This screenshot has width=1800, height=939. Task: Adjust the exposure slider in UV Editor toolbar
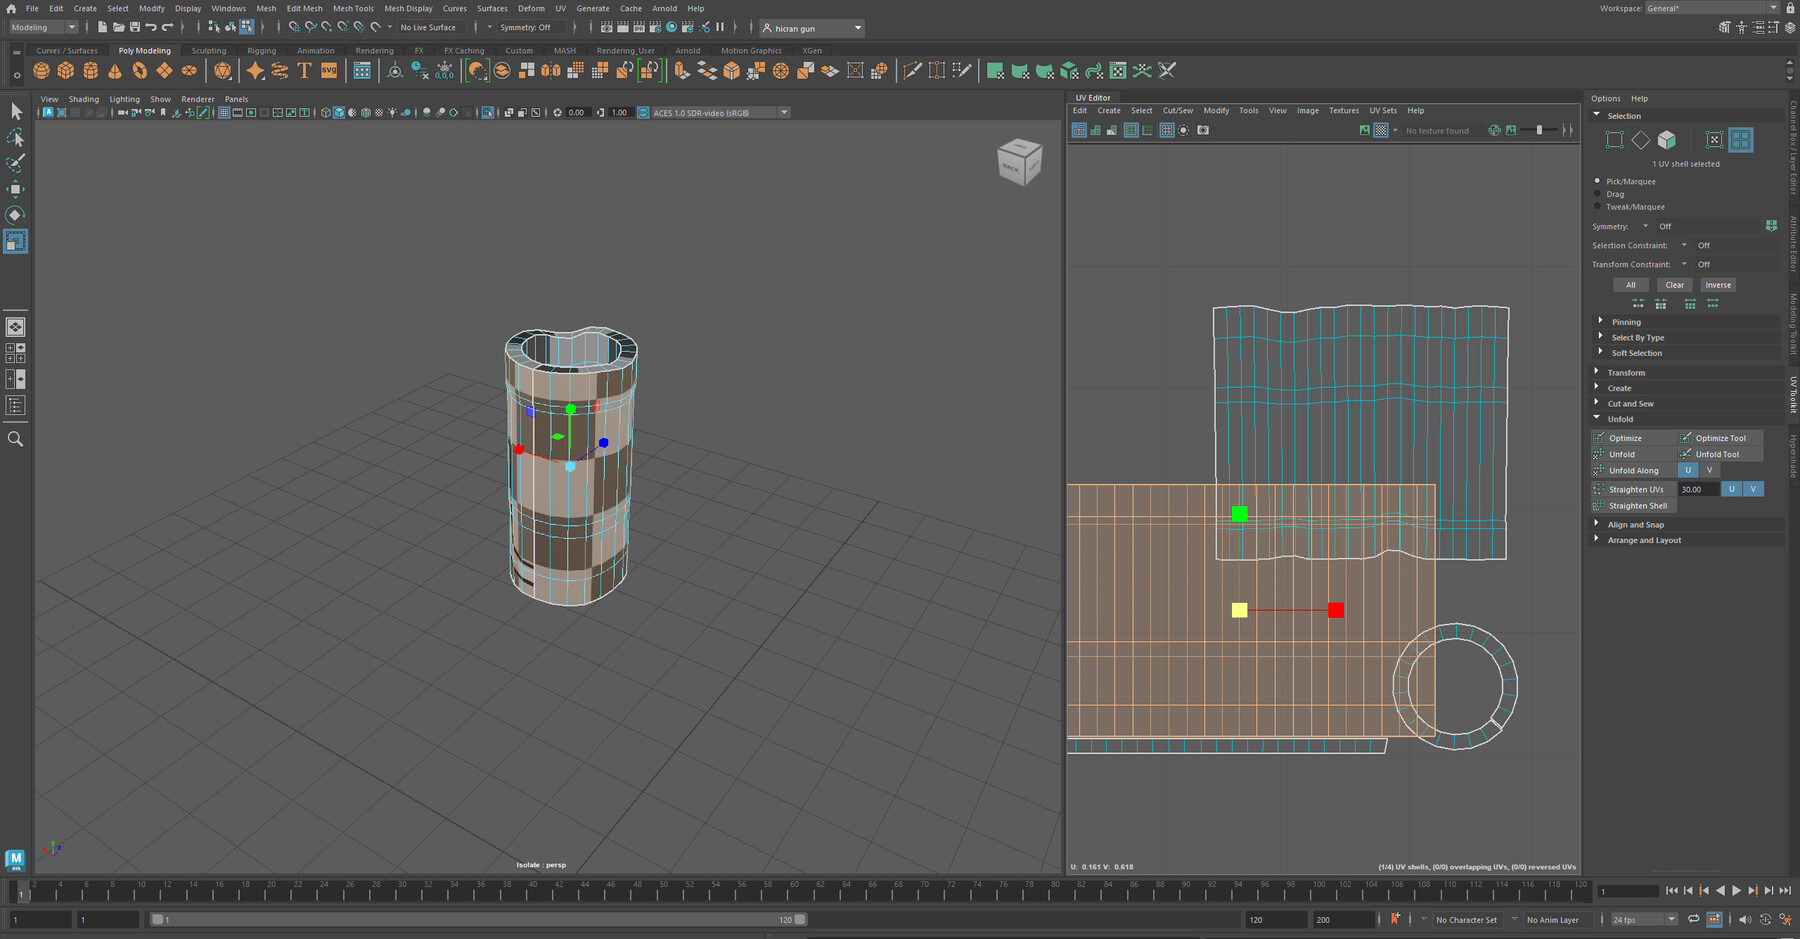click(1539, 130)
